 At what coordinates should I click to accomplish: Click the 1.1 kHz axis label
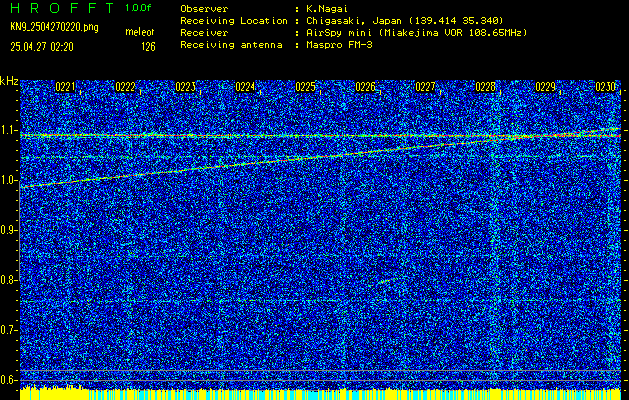tap(8, 130)
